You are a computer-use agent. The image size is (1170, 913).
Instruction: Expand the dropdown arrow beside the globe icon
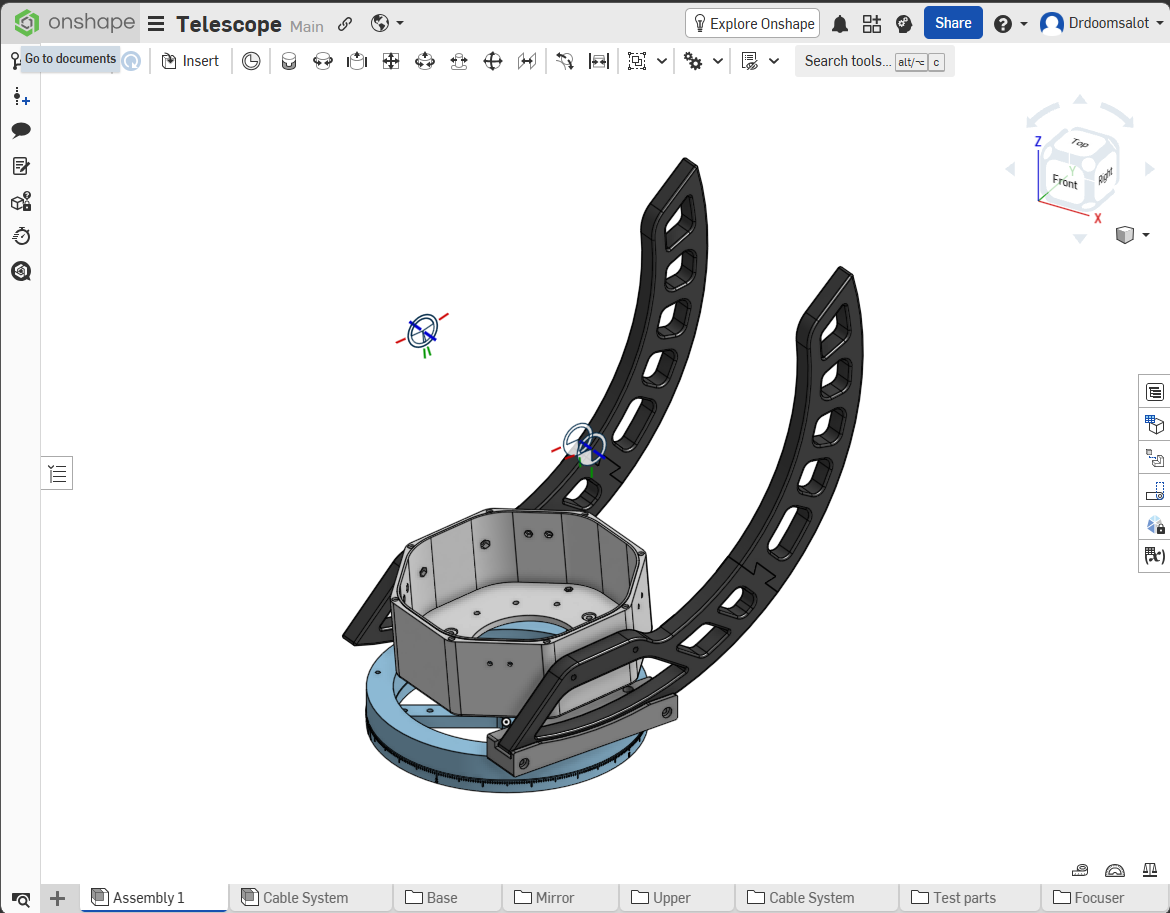pos(400,23)
